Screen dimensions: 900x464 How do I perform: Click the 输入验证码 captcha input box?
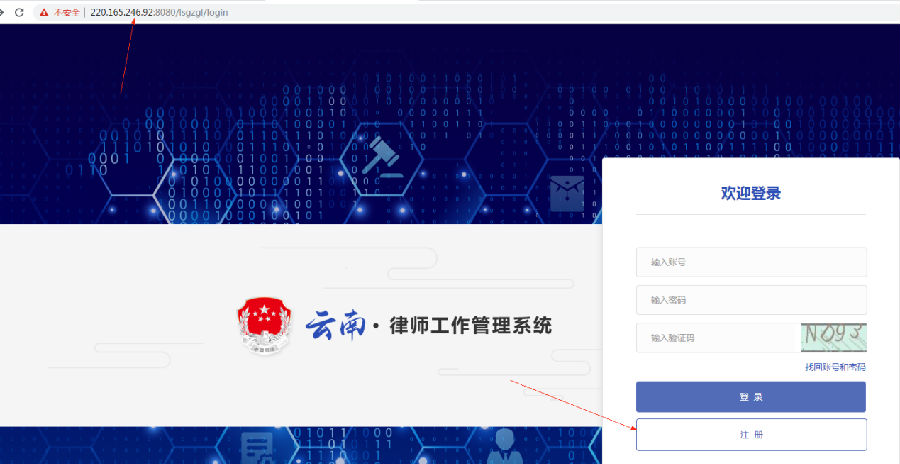[x=717, y=338]
